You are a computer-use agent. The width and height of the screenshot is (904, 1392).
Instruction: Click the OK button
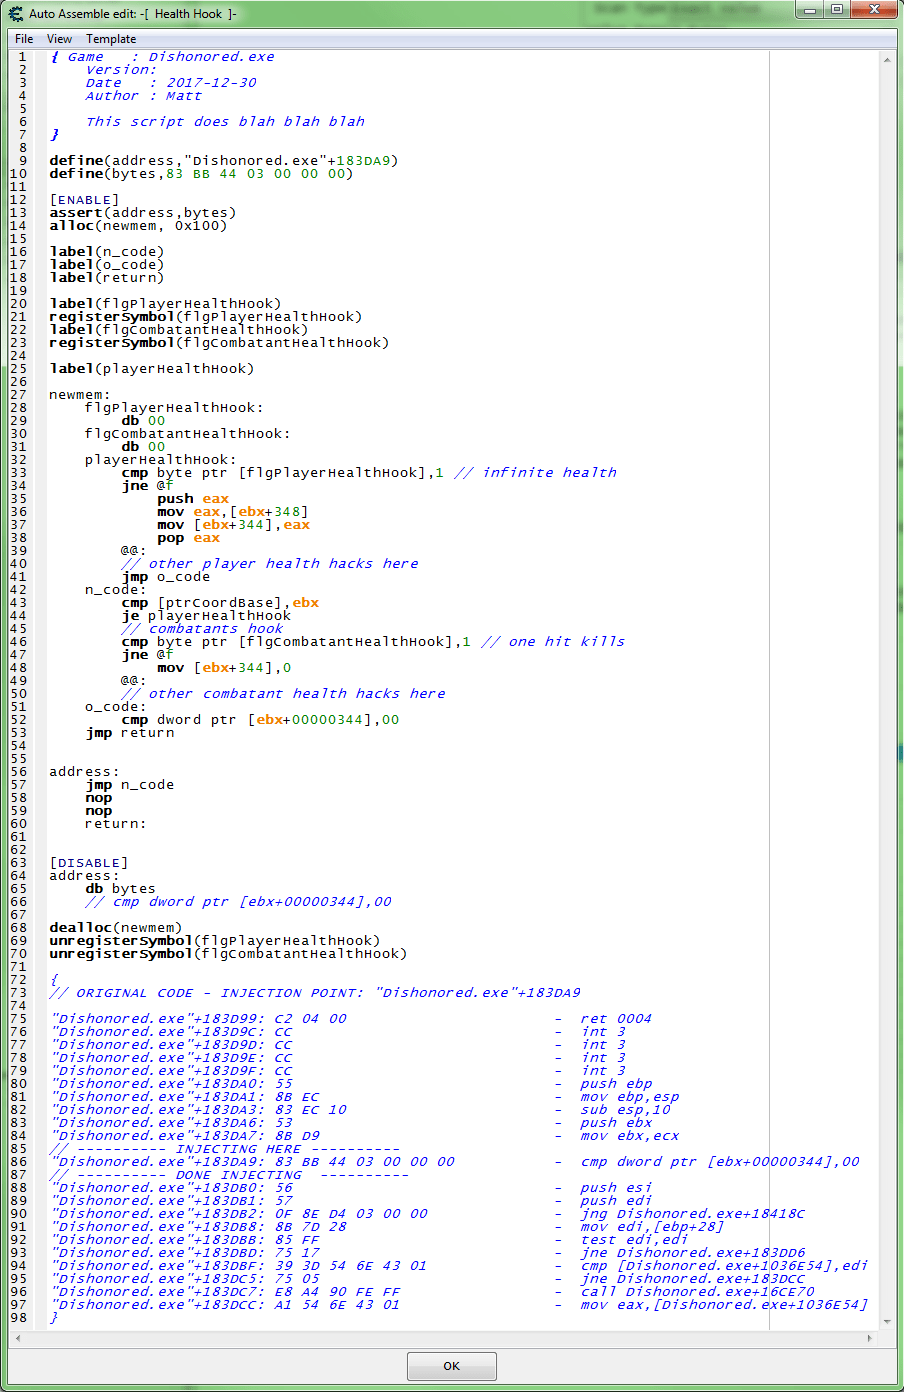click(x=451, y=1365)
